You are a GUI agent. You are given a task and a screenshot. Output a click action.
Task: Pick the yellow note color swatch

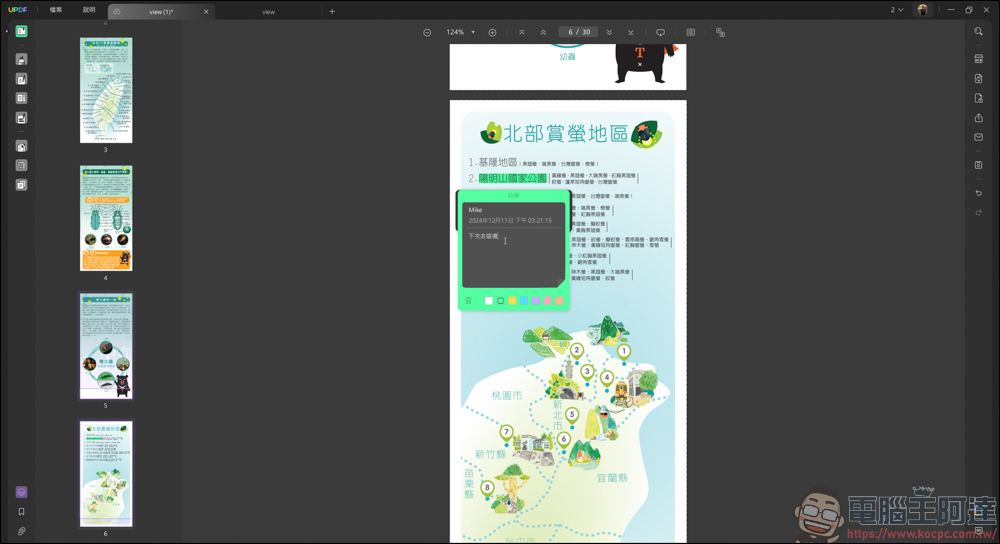(x=512, y=300)
